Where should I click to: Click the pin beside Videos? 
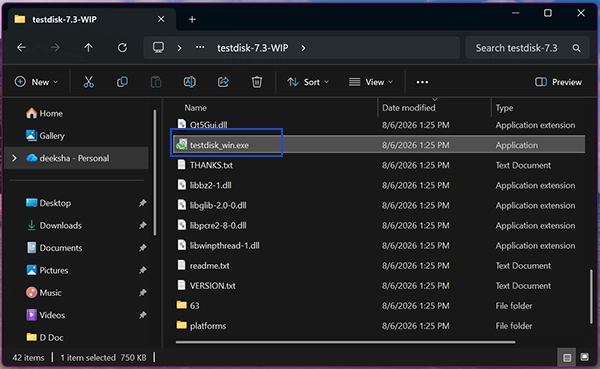click(x=142, y=315)
